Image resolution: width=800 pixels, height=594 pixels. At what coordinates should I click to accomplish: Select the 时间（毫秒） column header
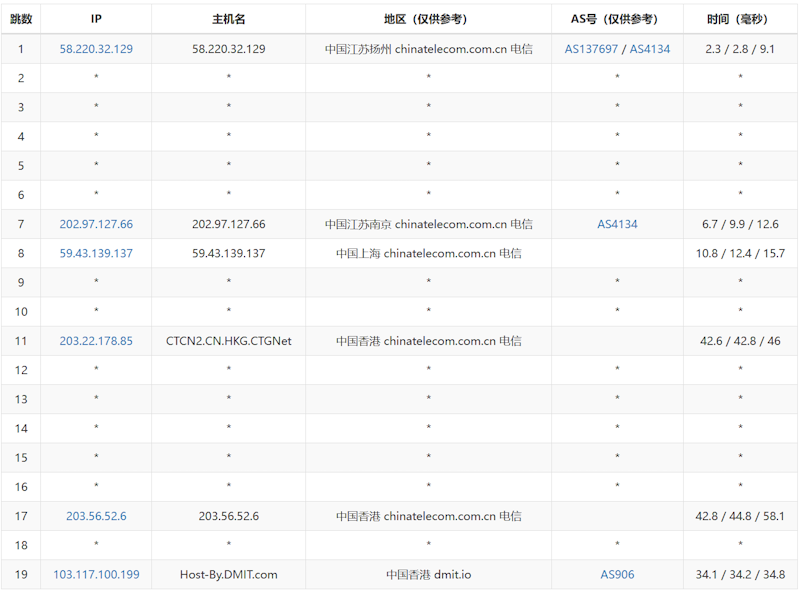[740, 19]
